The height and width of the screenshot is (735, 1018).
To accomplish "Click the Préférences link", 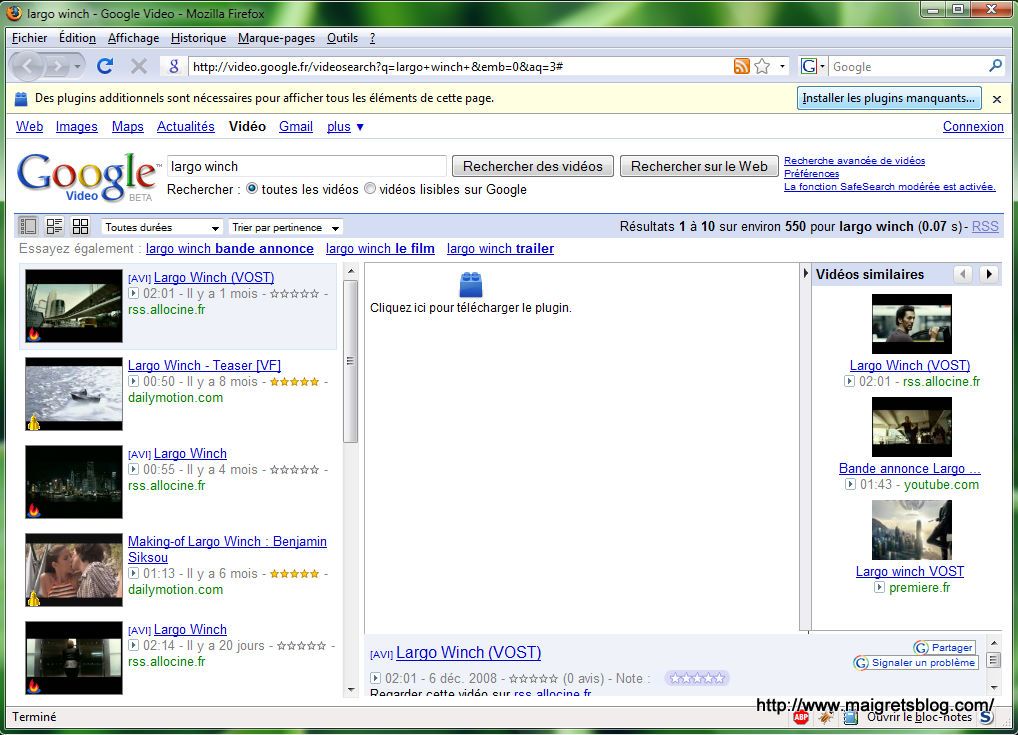I will pyautogui.click(x=812, y=173).
